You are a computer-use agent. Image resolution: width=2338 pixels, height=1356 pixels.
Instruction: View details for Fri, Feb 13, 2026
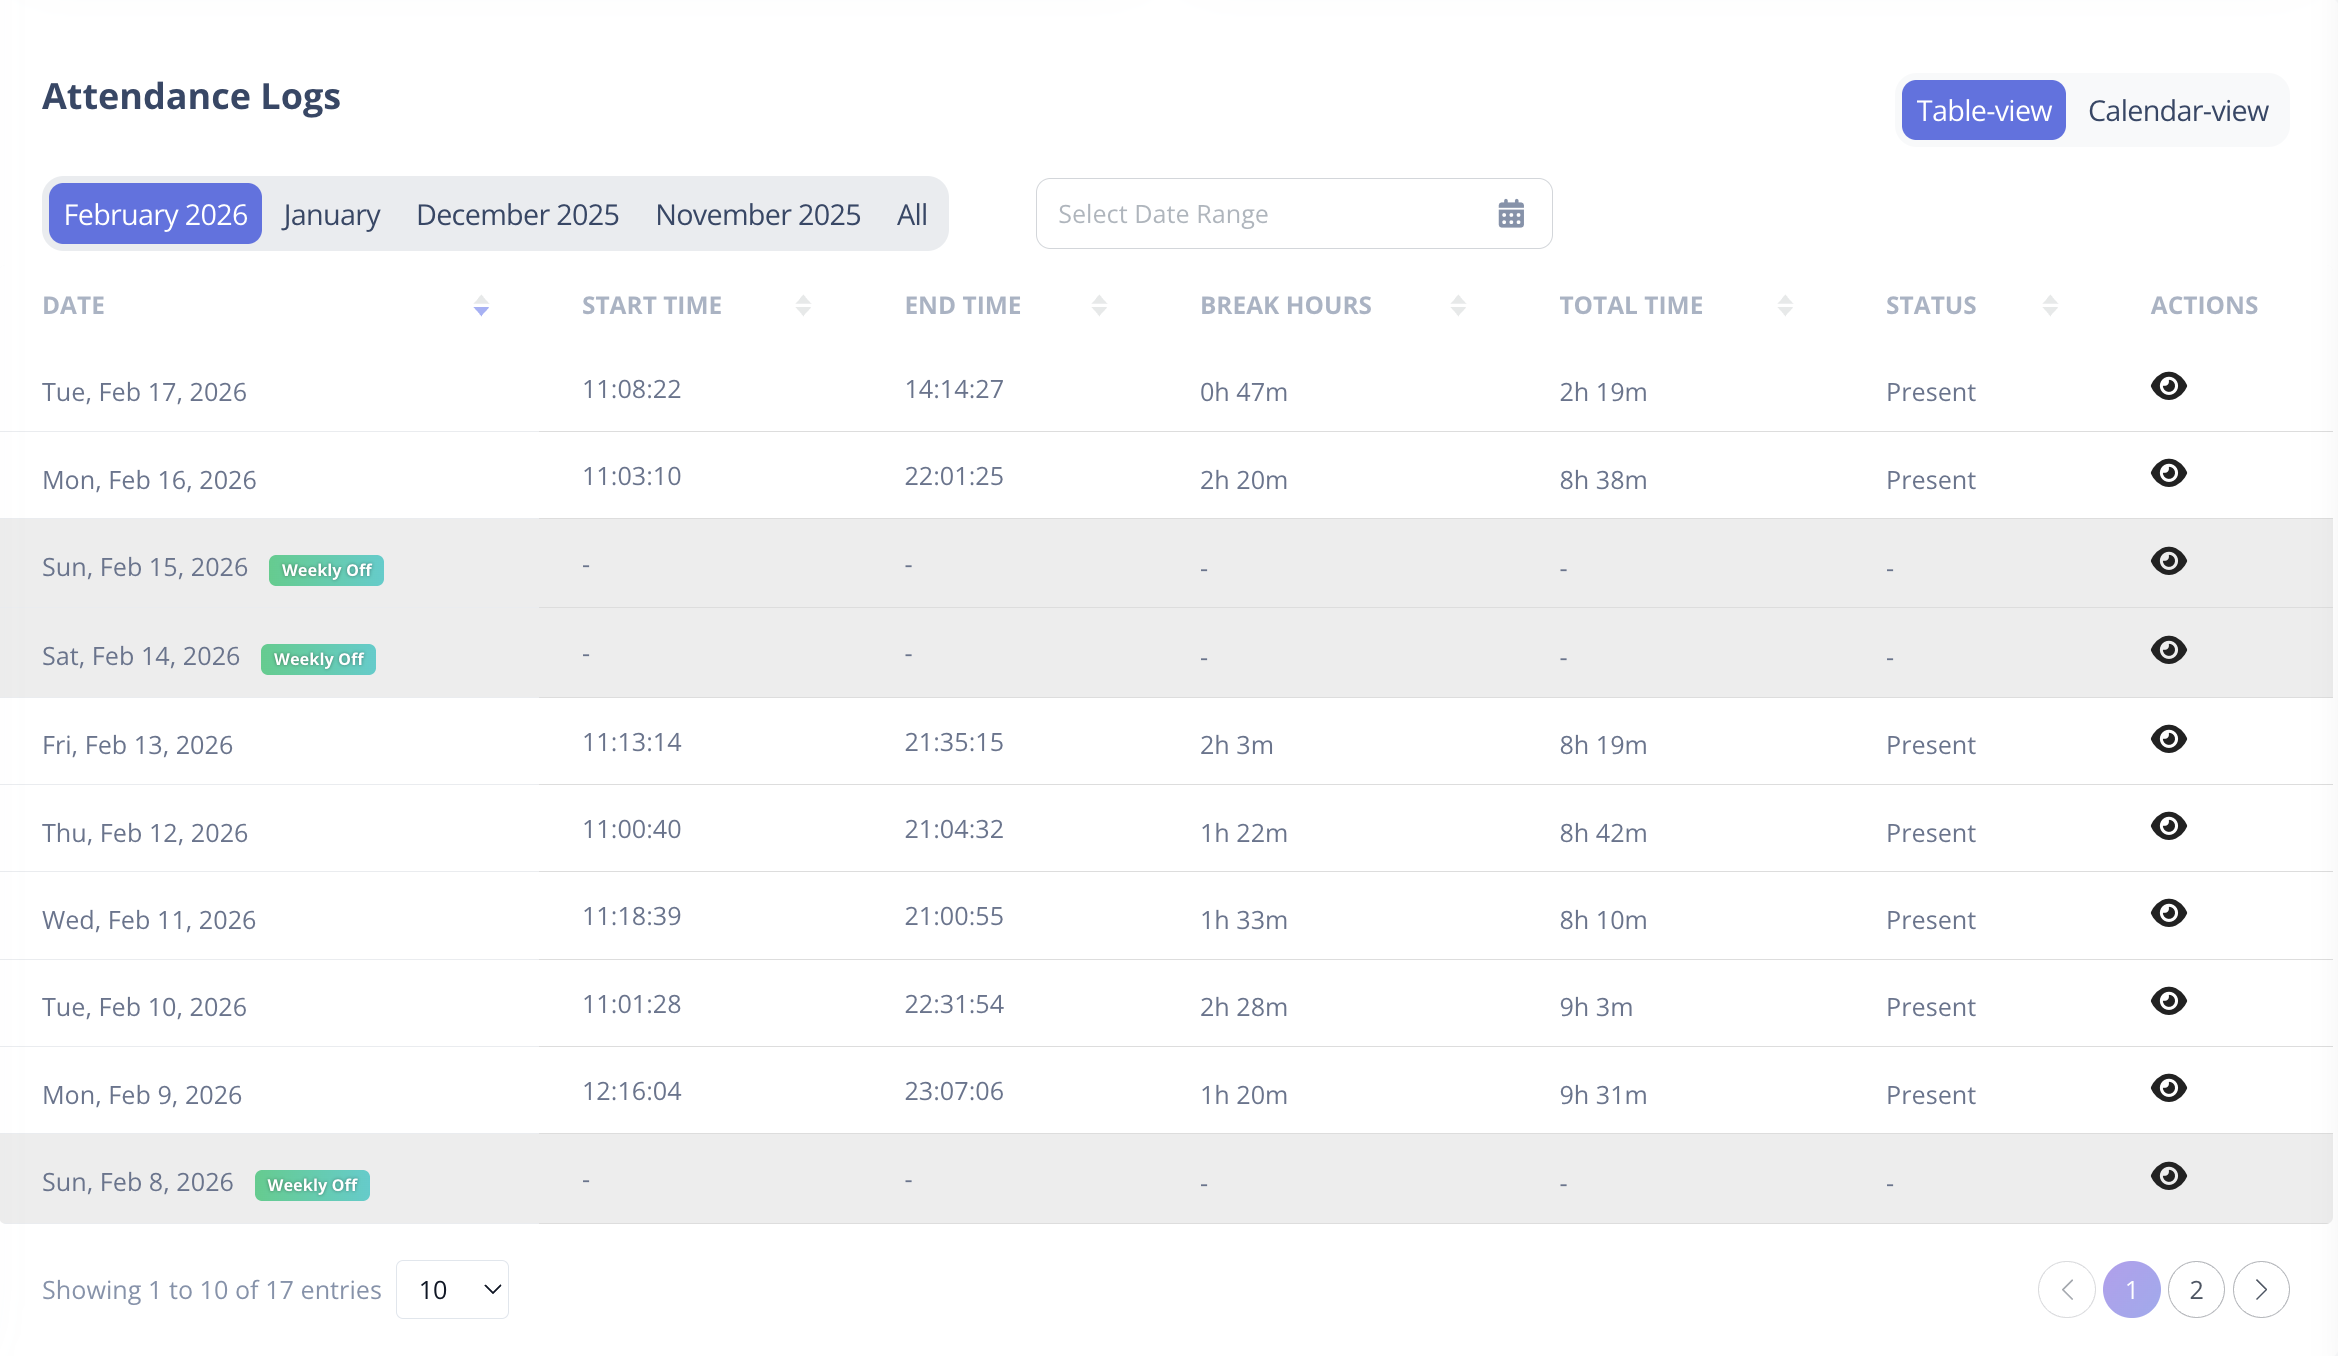(x=2168, y=739)
